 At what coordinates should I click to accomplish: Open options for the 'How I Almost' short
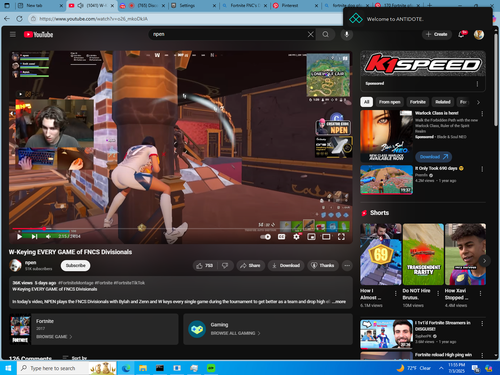[395, 294]
